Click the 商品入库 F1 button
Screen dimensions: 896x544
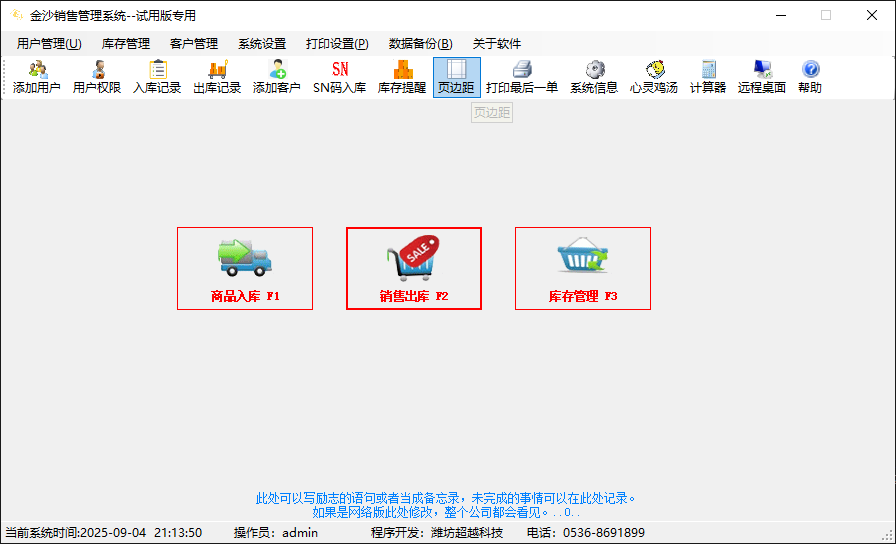point(245,268)
